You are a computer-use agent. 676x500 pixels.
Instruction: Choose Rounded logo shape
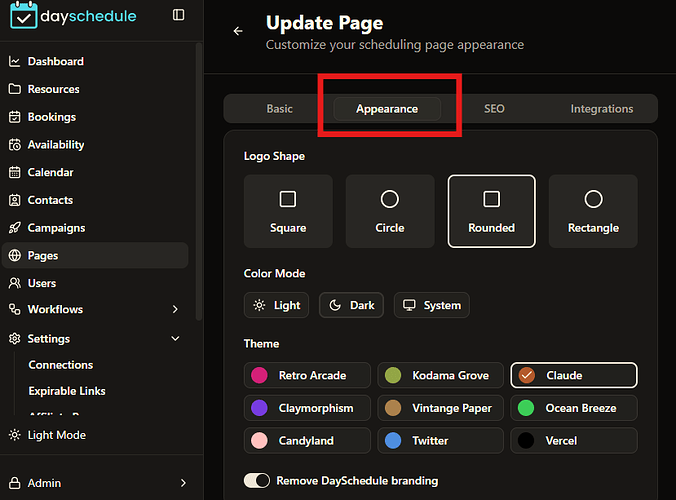coord(491,211)
